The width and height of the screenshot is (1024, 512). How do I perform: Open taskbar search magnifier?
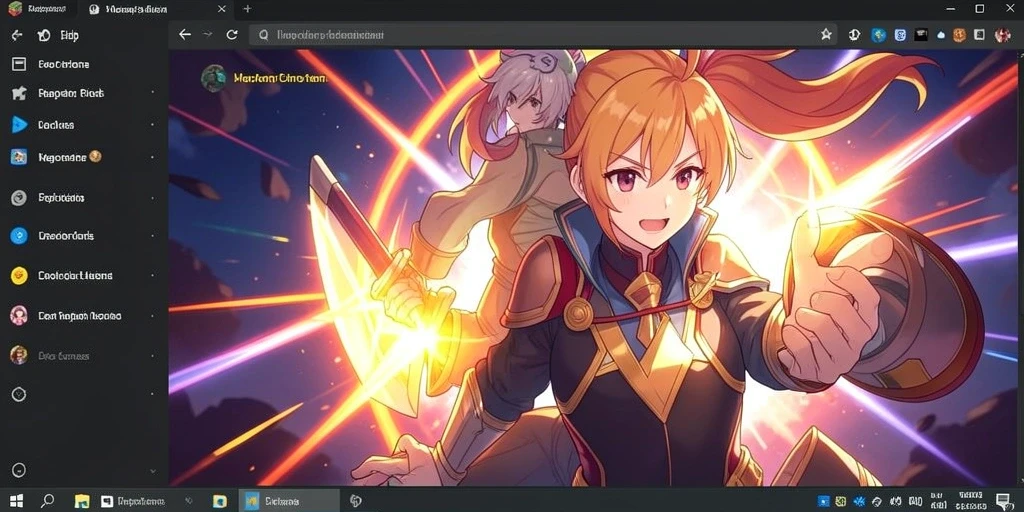pyautogui.click(x=48, y=501)
